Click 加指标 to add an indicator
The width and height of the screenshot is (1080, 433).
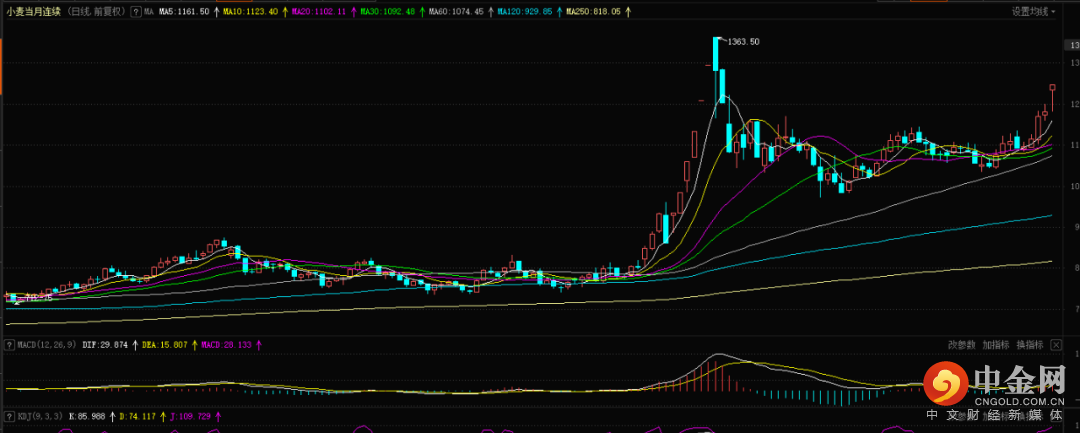(x=995, y=345)
